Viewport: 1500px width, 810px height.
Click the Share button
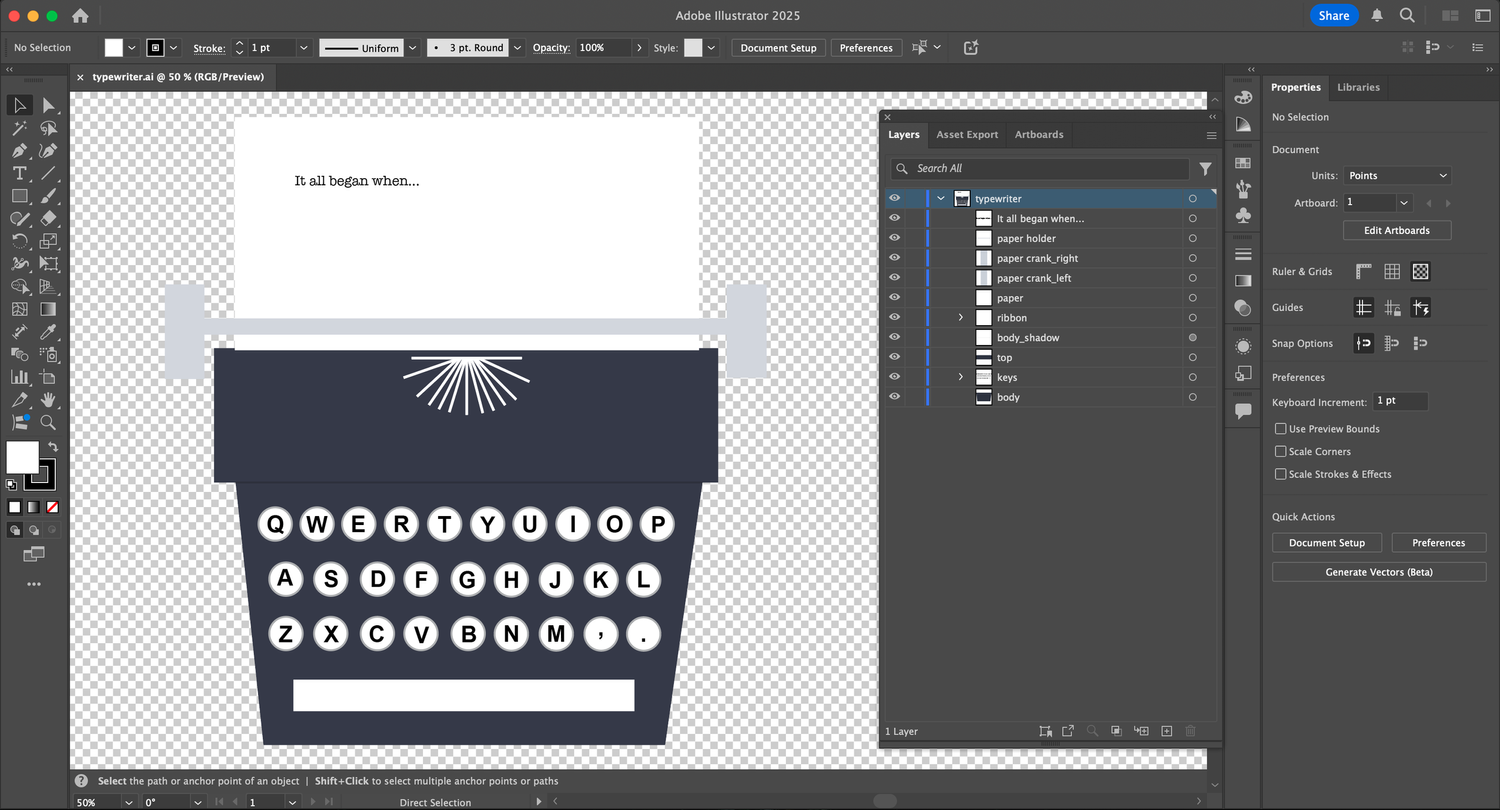[1334, 15]
